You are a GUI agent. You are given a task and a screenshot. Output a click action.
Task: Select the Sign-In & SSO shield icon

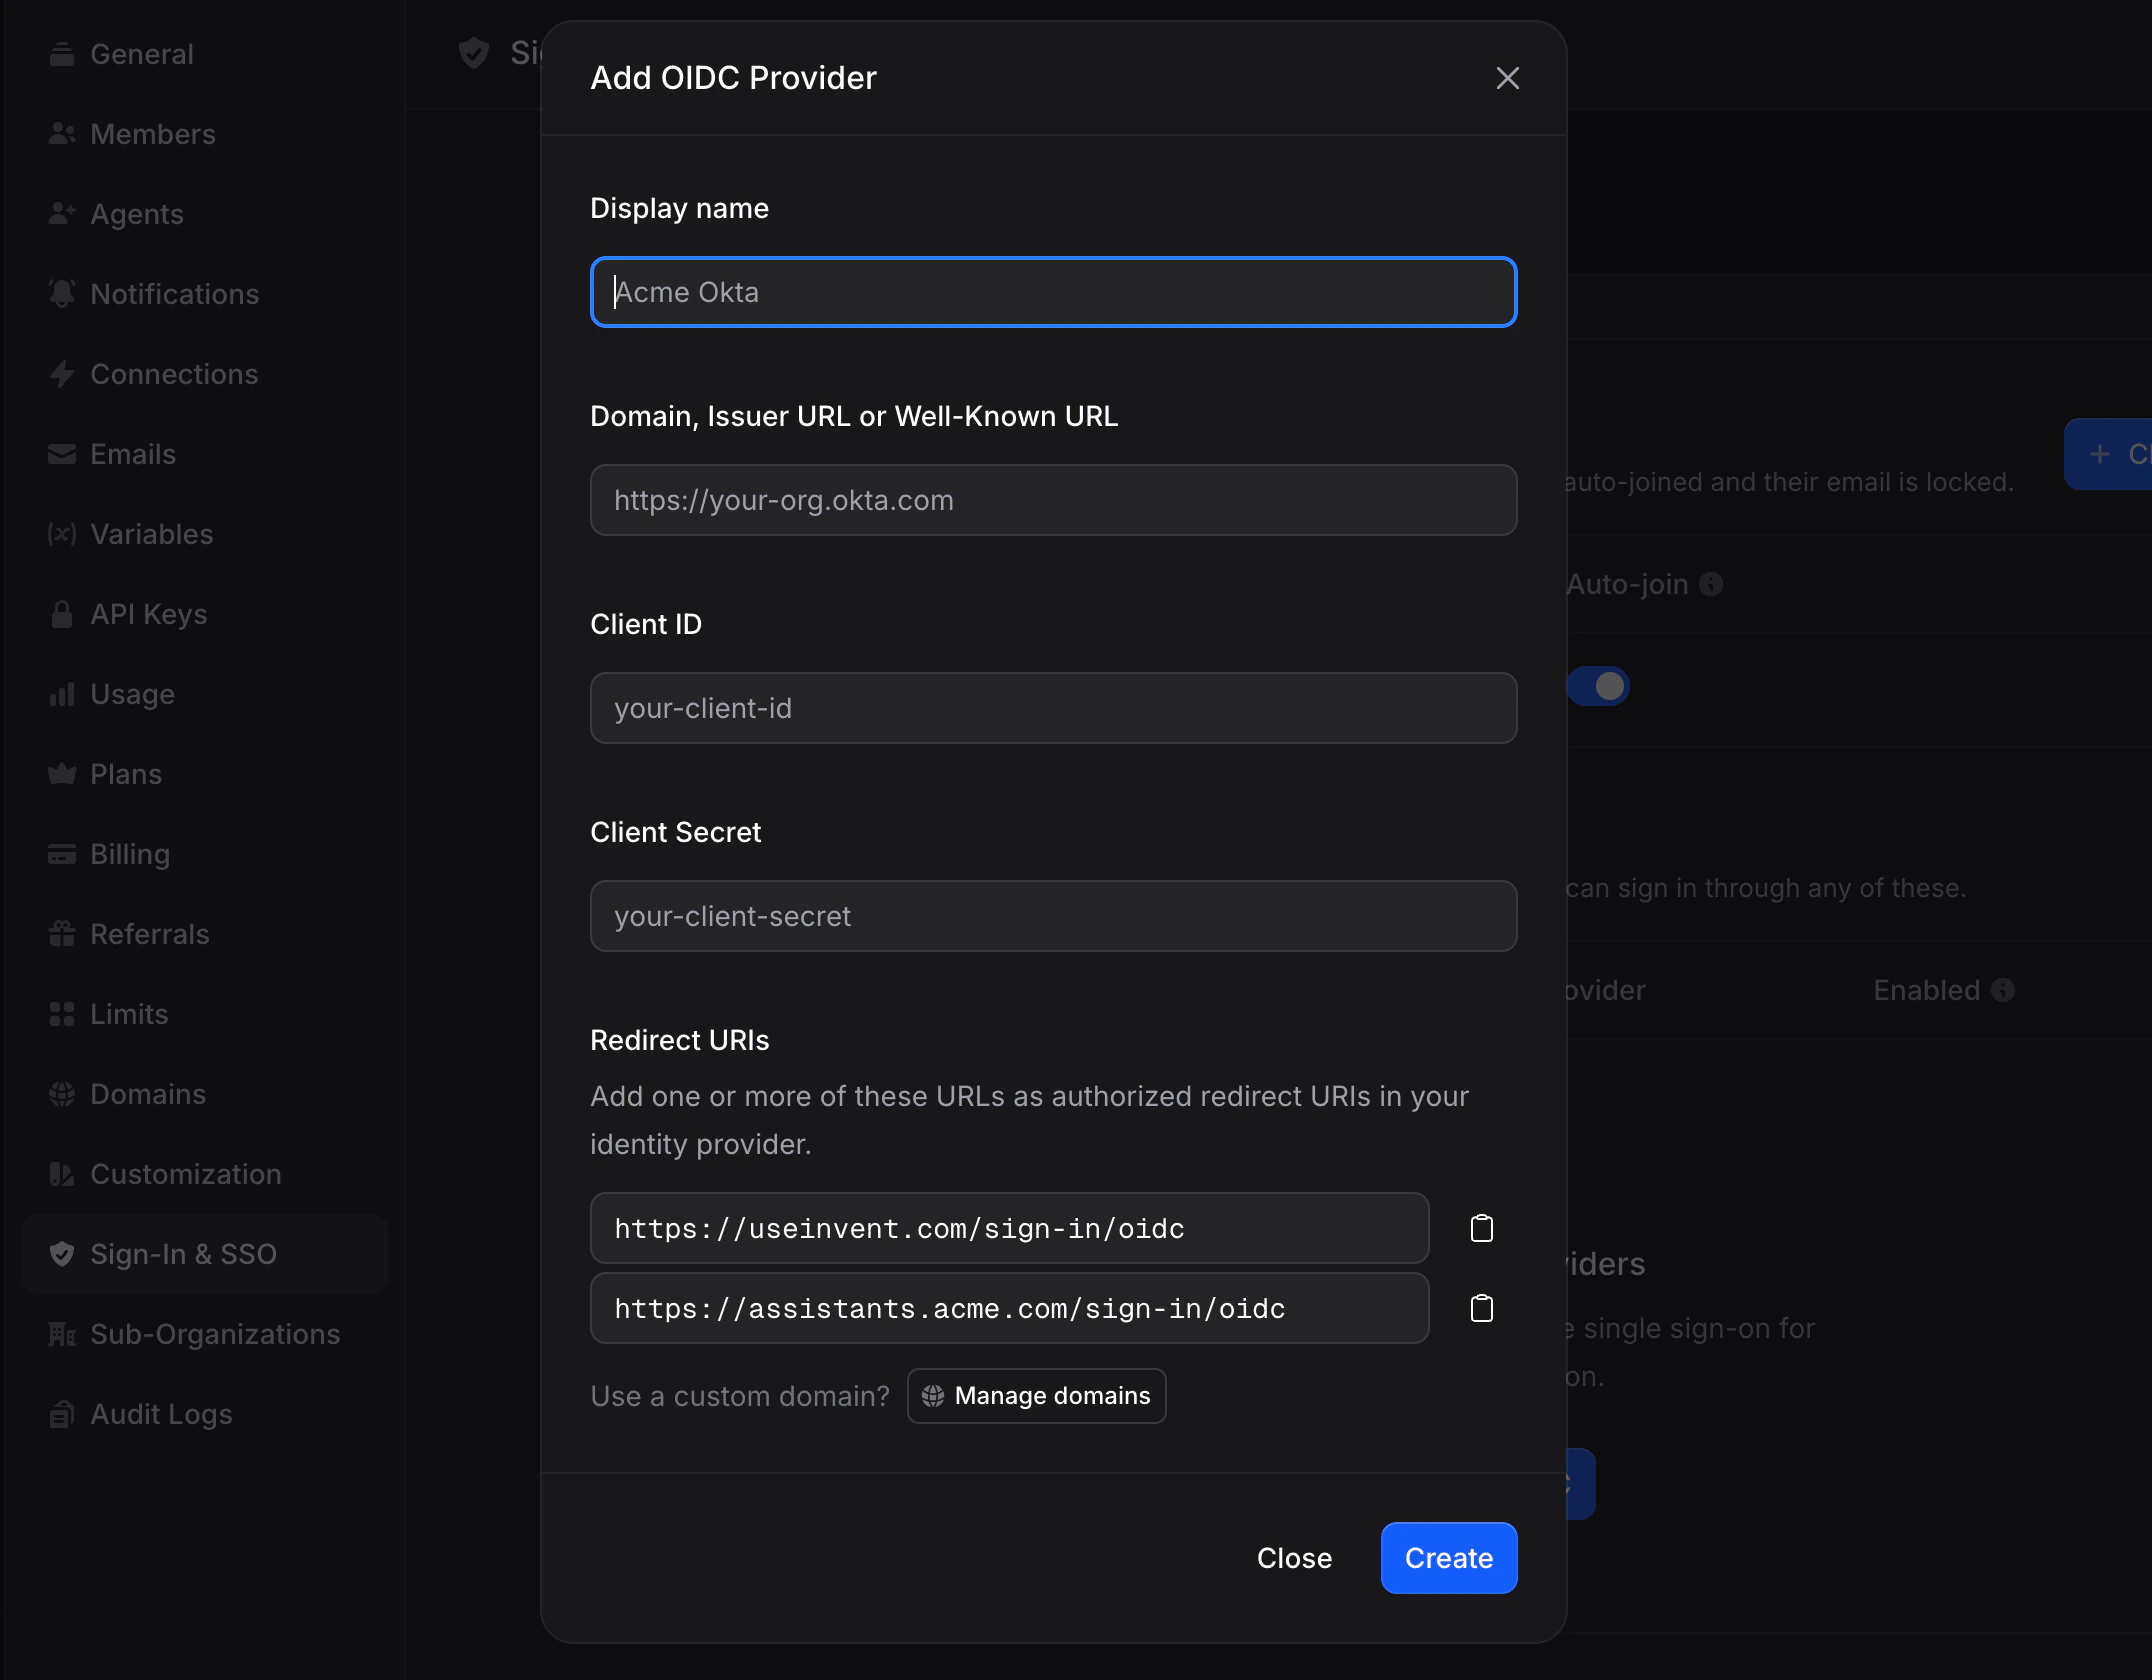62,1253
